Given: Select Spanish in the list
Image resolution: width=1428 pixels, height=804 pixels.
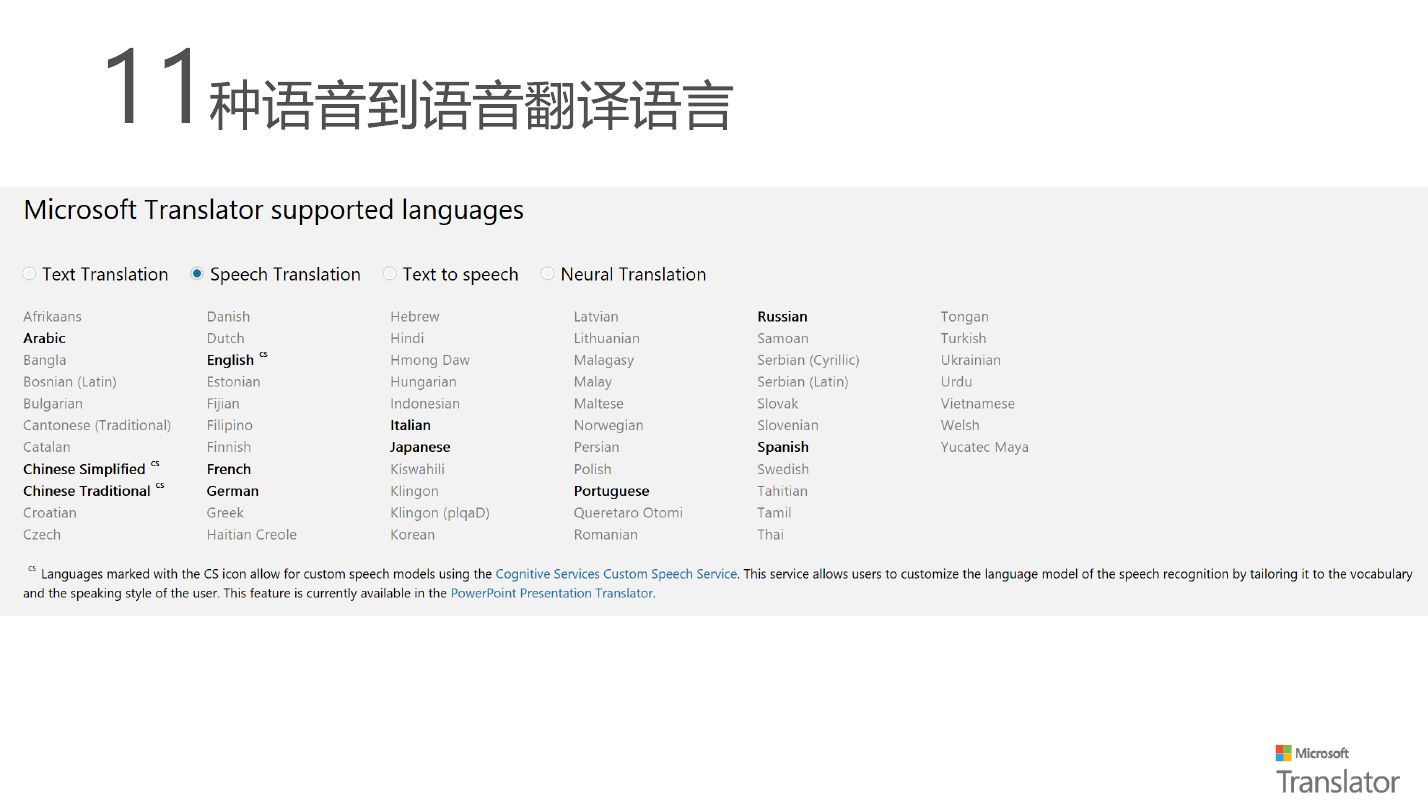Looking at the screenshot, I should click(x=783, y=447).
